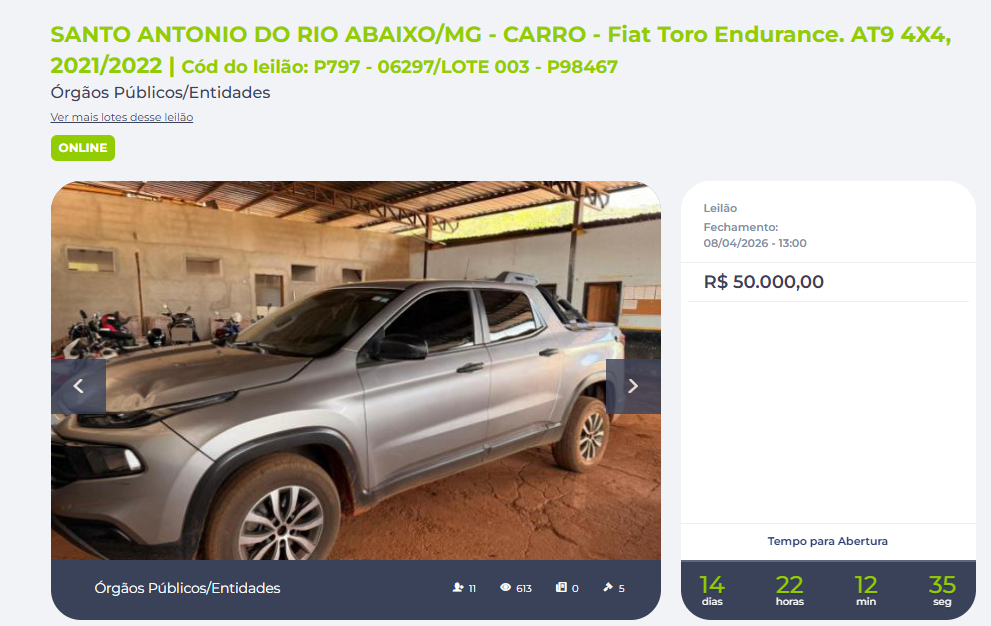Click the previous image arrow
Viewport: 991px width, 626px height.
point(78,386)
